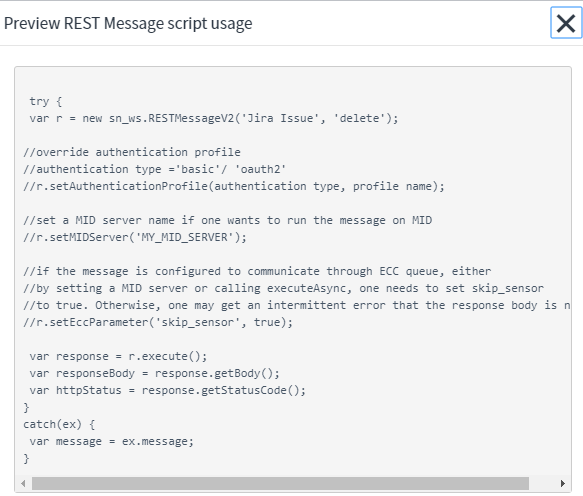Click the '//set a MID server name' comment
583x496 pixels.
coord(228,220)
